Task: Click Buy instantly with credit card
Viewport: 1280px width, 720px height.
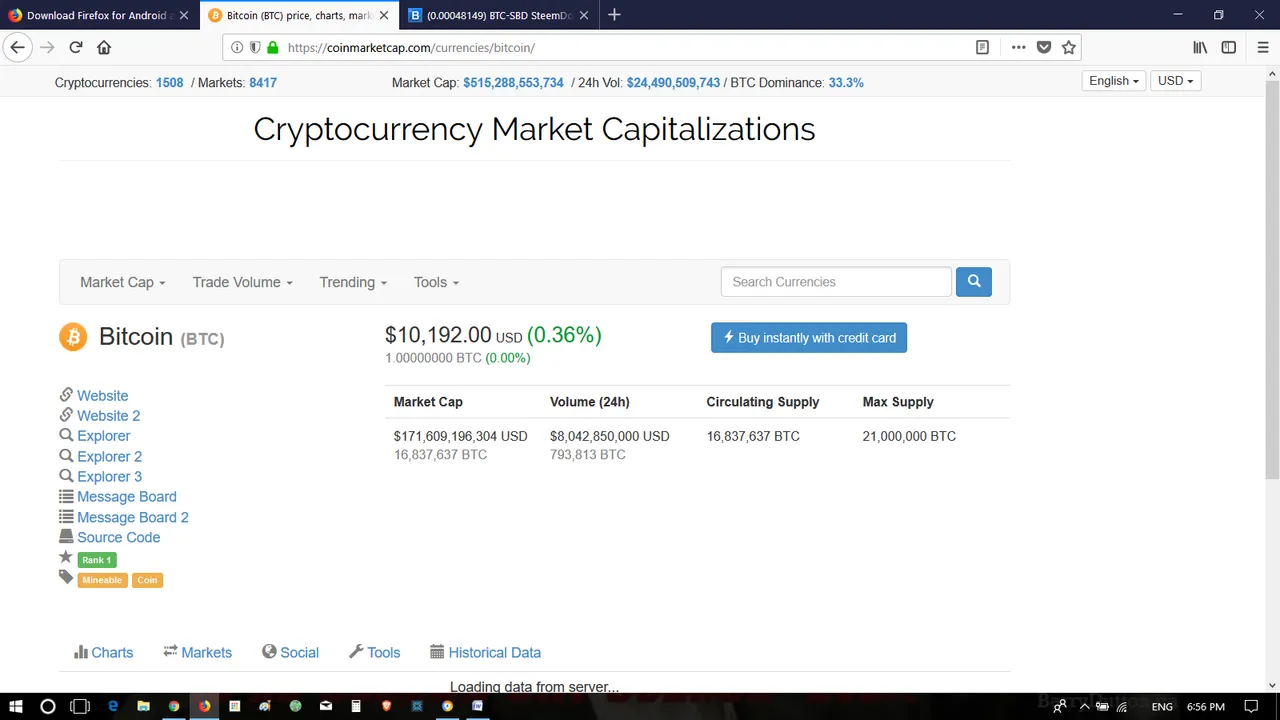Action: tap(809, 338)
